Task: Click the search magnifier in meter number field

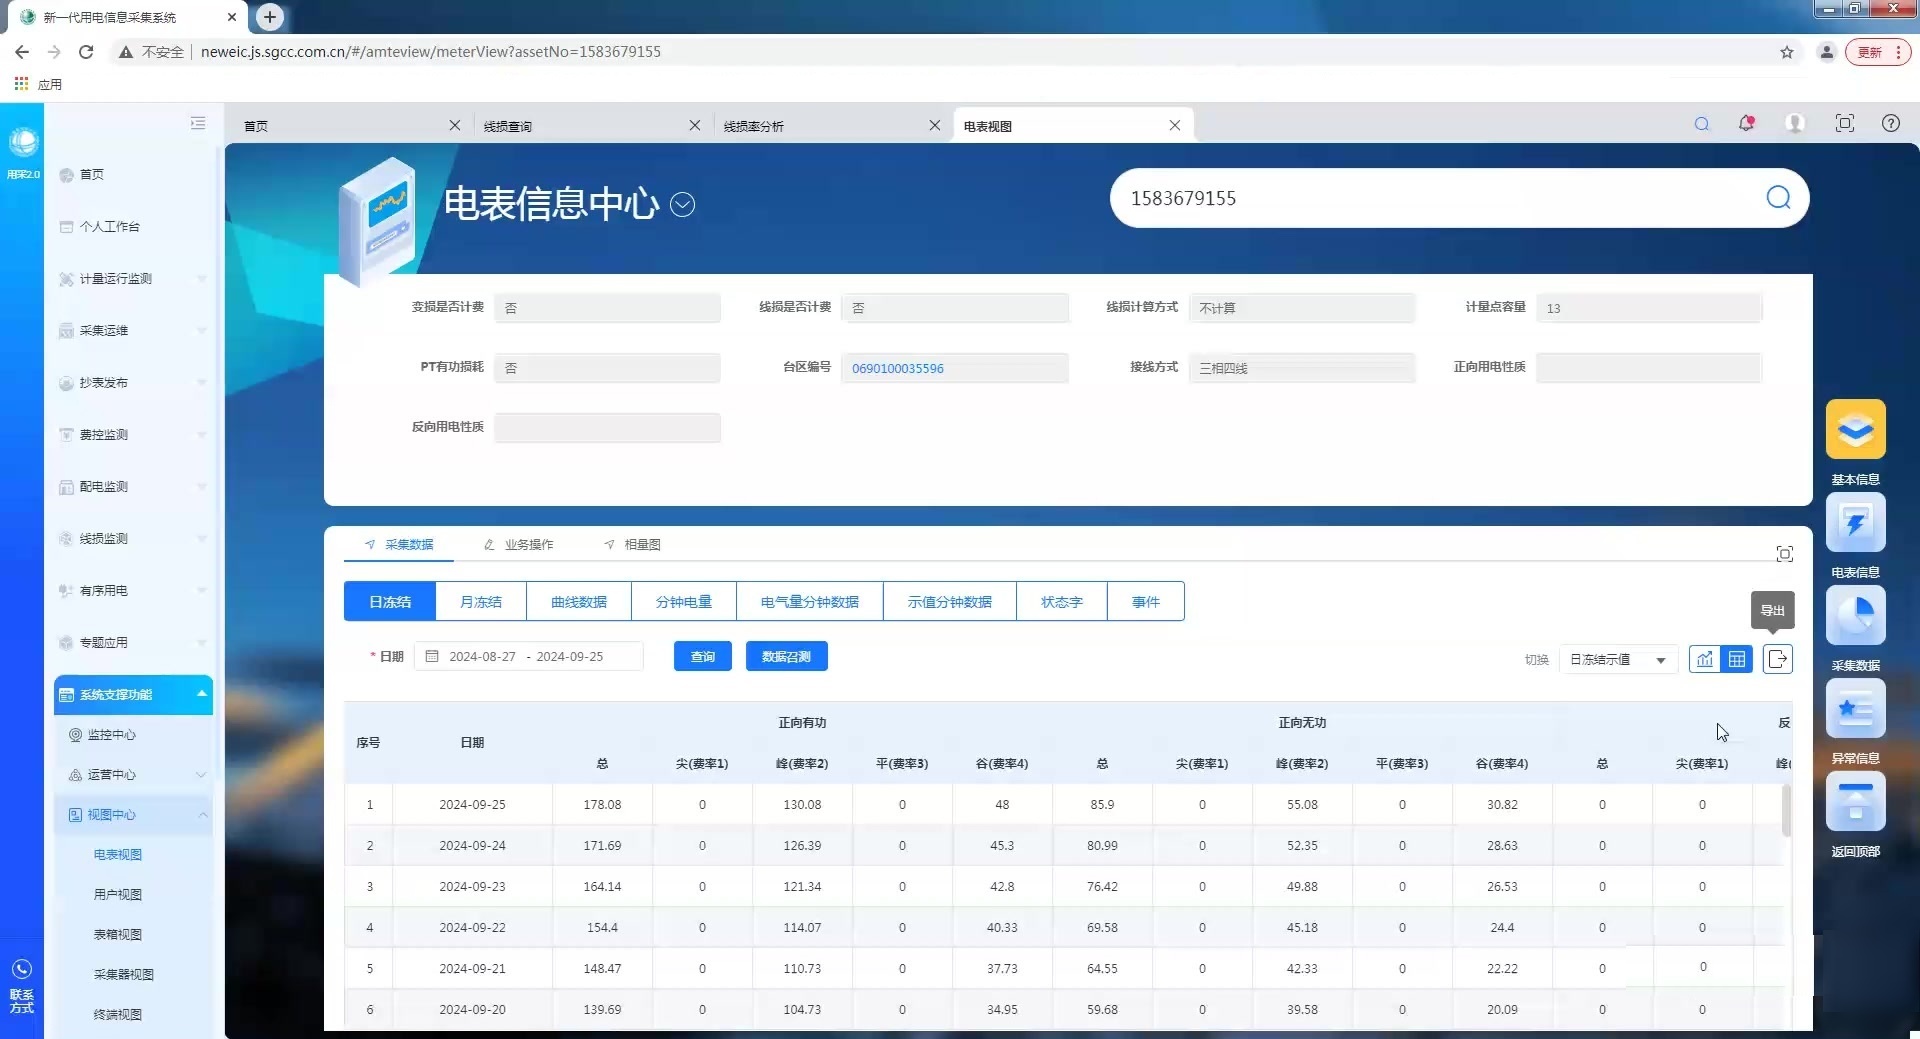Action: point(1777,198)
